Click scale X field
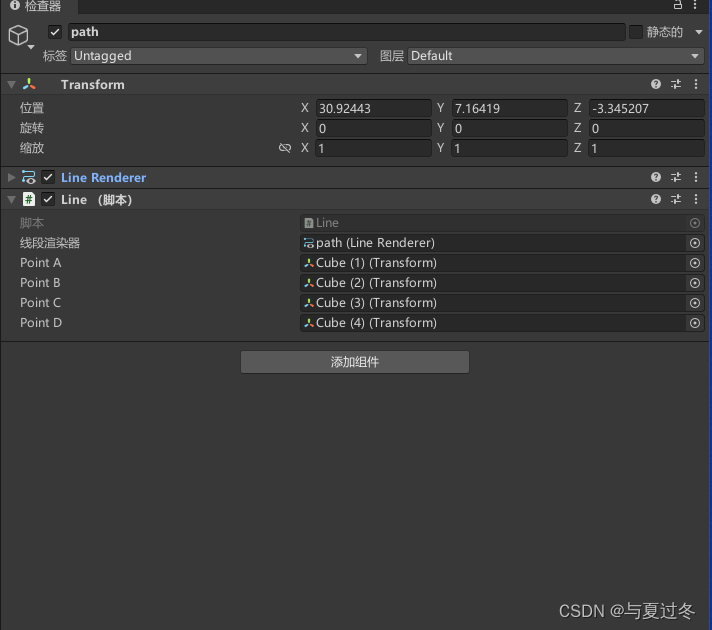The height and width of the screenshot is (630, 712). pyautogui.click(x=373, y=149)
